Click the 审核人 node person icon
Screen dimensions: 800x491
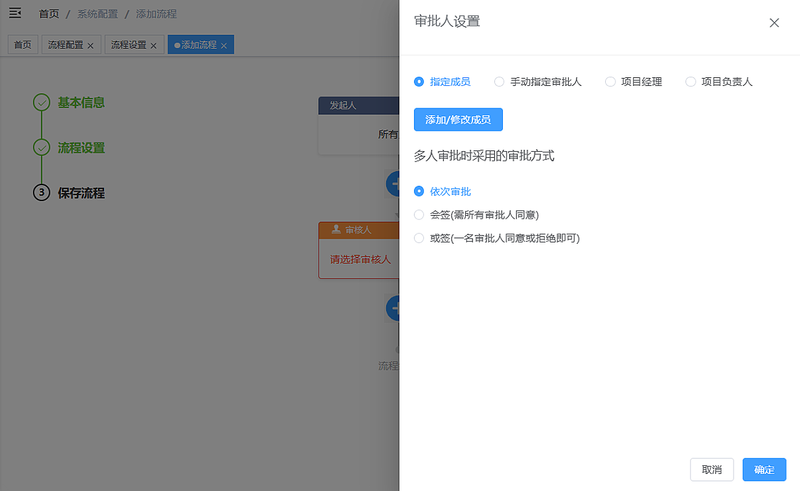[336, 229]
